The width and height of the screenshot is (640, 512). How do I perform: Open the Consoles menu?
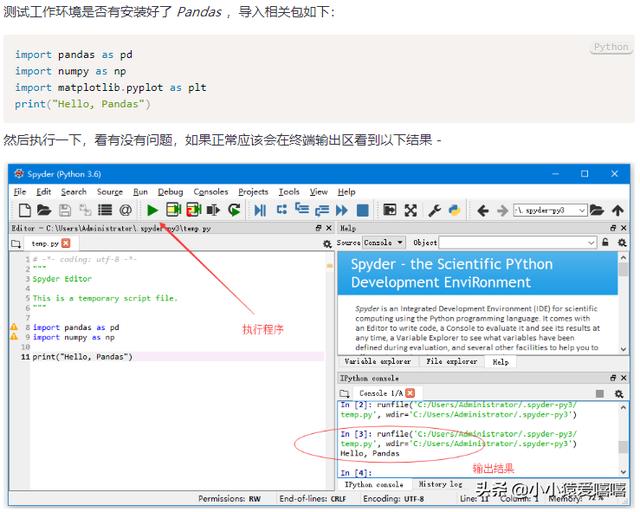tap(211, 192)
